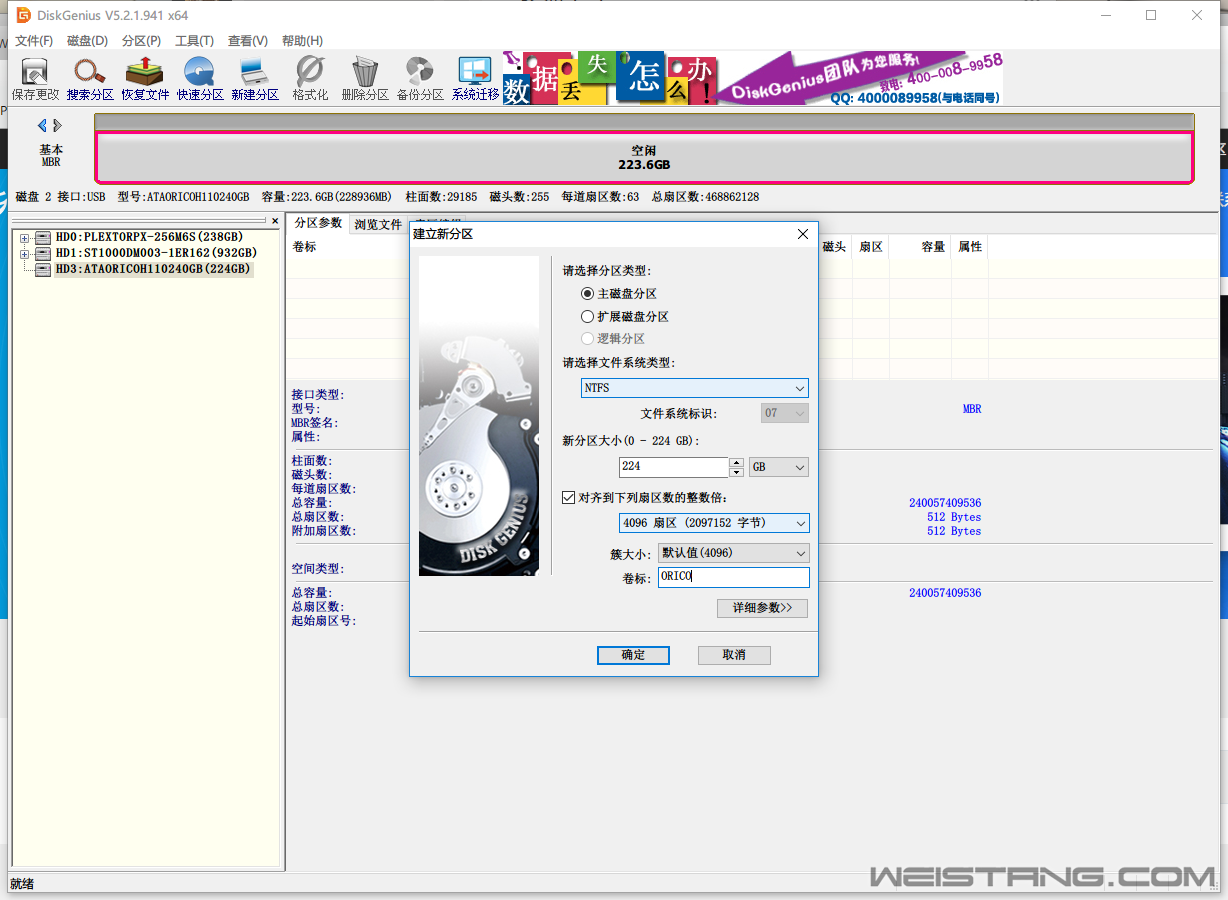Close the left disk tree panel

click(x=275, y=220)
